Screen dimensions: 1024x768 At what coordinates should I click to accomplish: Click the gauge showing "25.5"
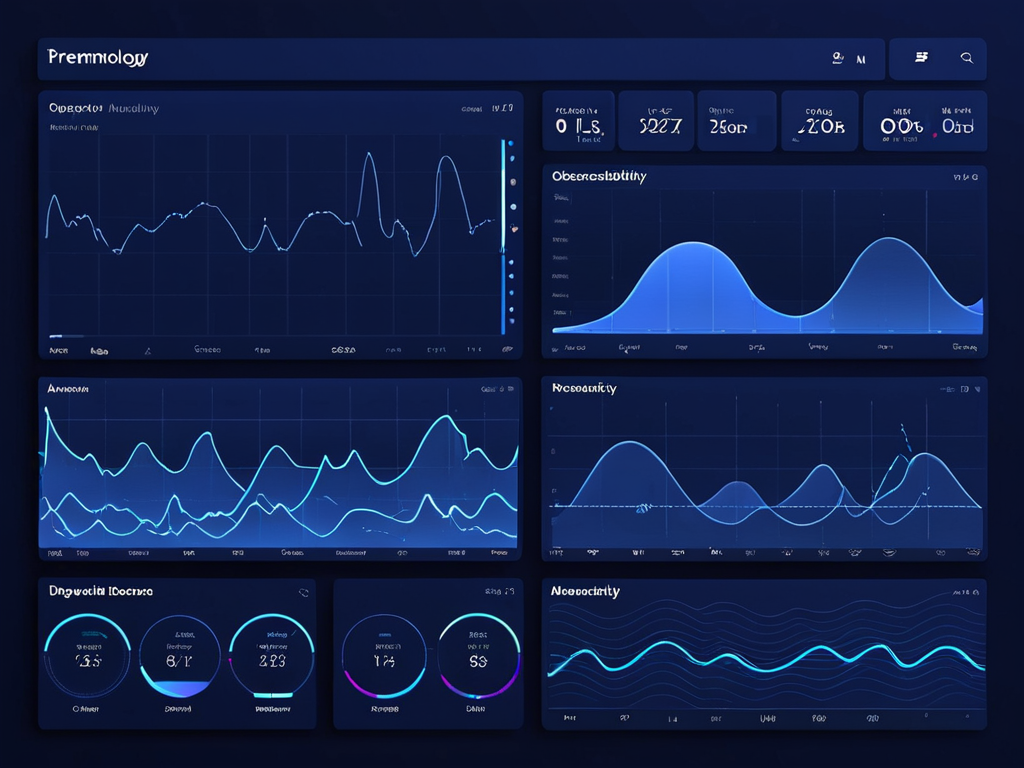coord(88,656)
